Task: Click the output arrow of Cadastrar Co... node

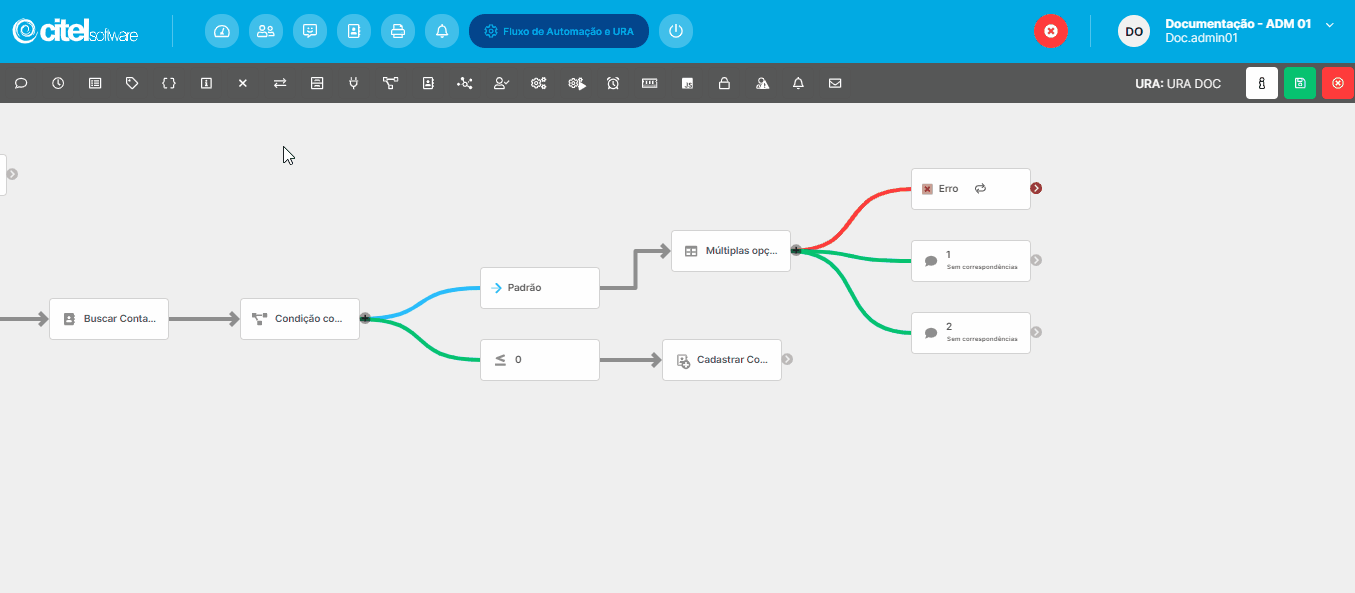Action: point(788,359)
